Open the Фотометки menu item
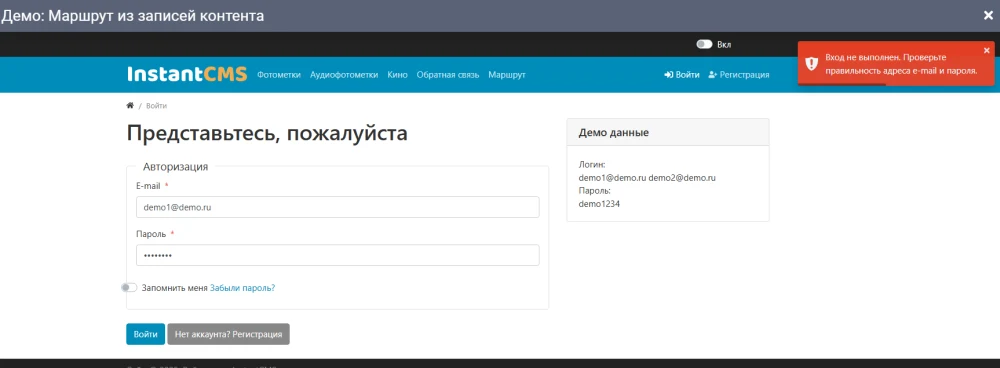Image resolution: width=1000 pixels, height=368 pixels. click(x=279, y=75)
